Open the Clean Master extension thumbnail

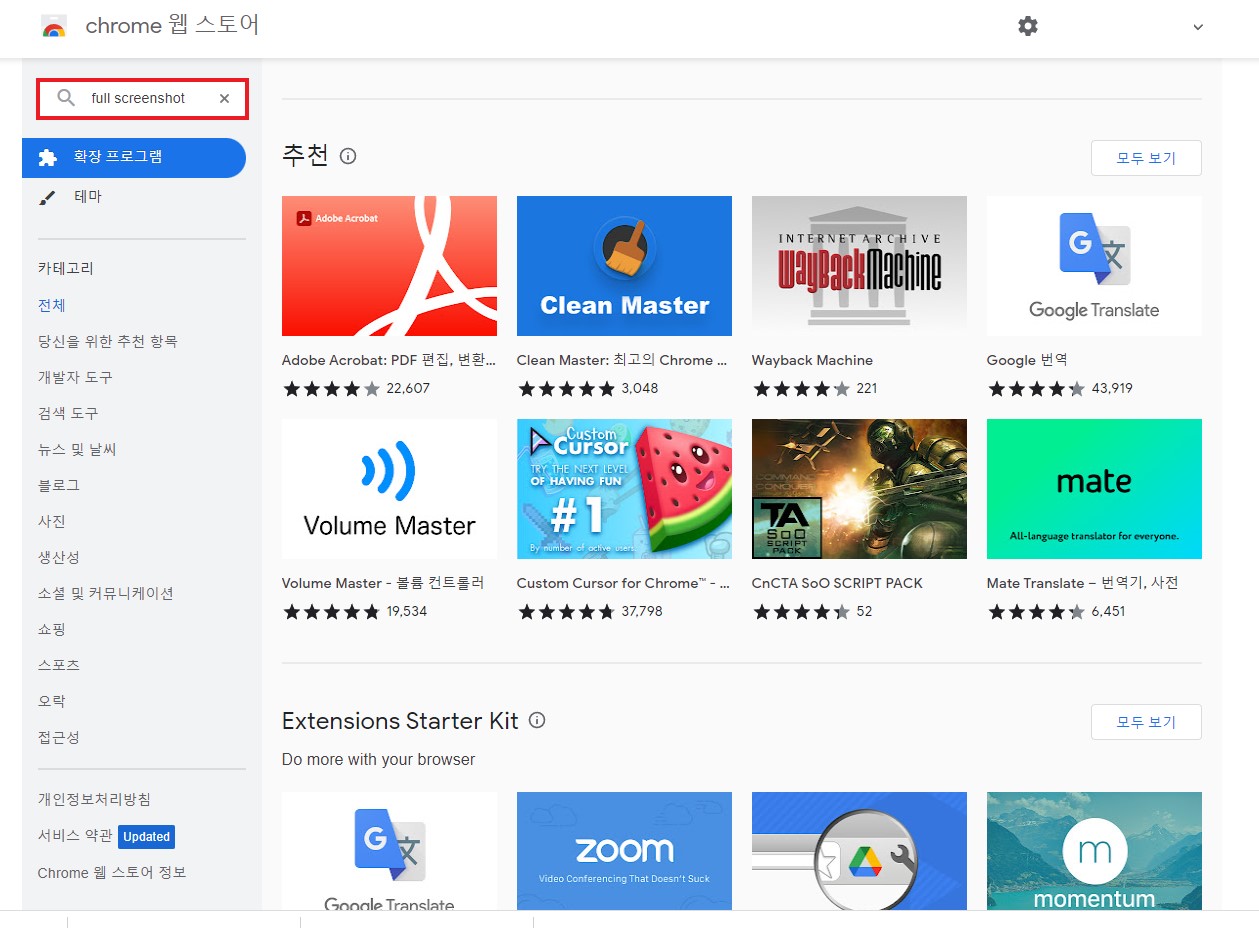click(624, 266)
